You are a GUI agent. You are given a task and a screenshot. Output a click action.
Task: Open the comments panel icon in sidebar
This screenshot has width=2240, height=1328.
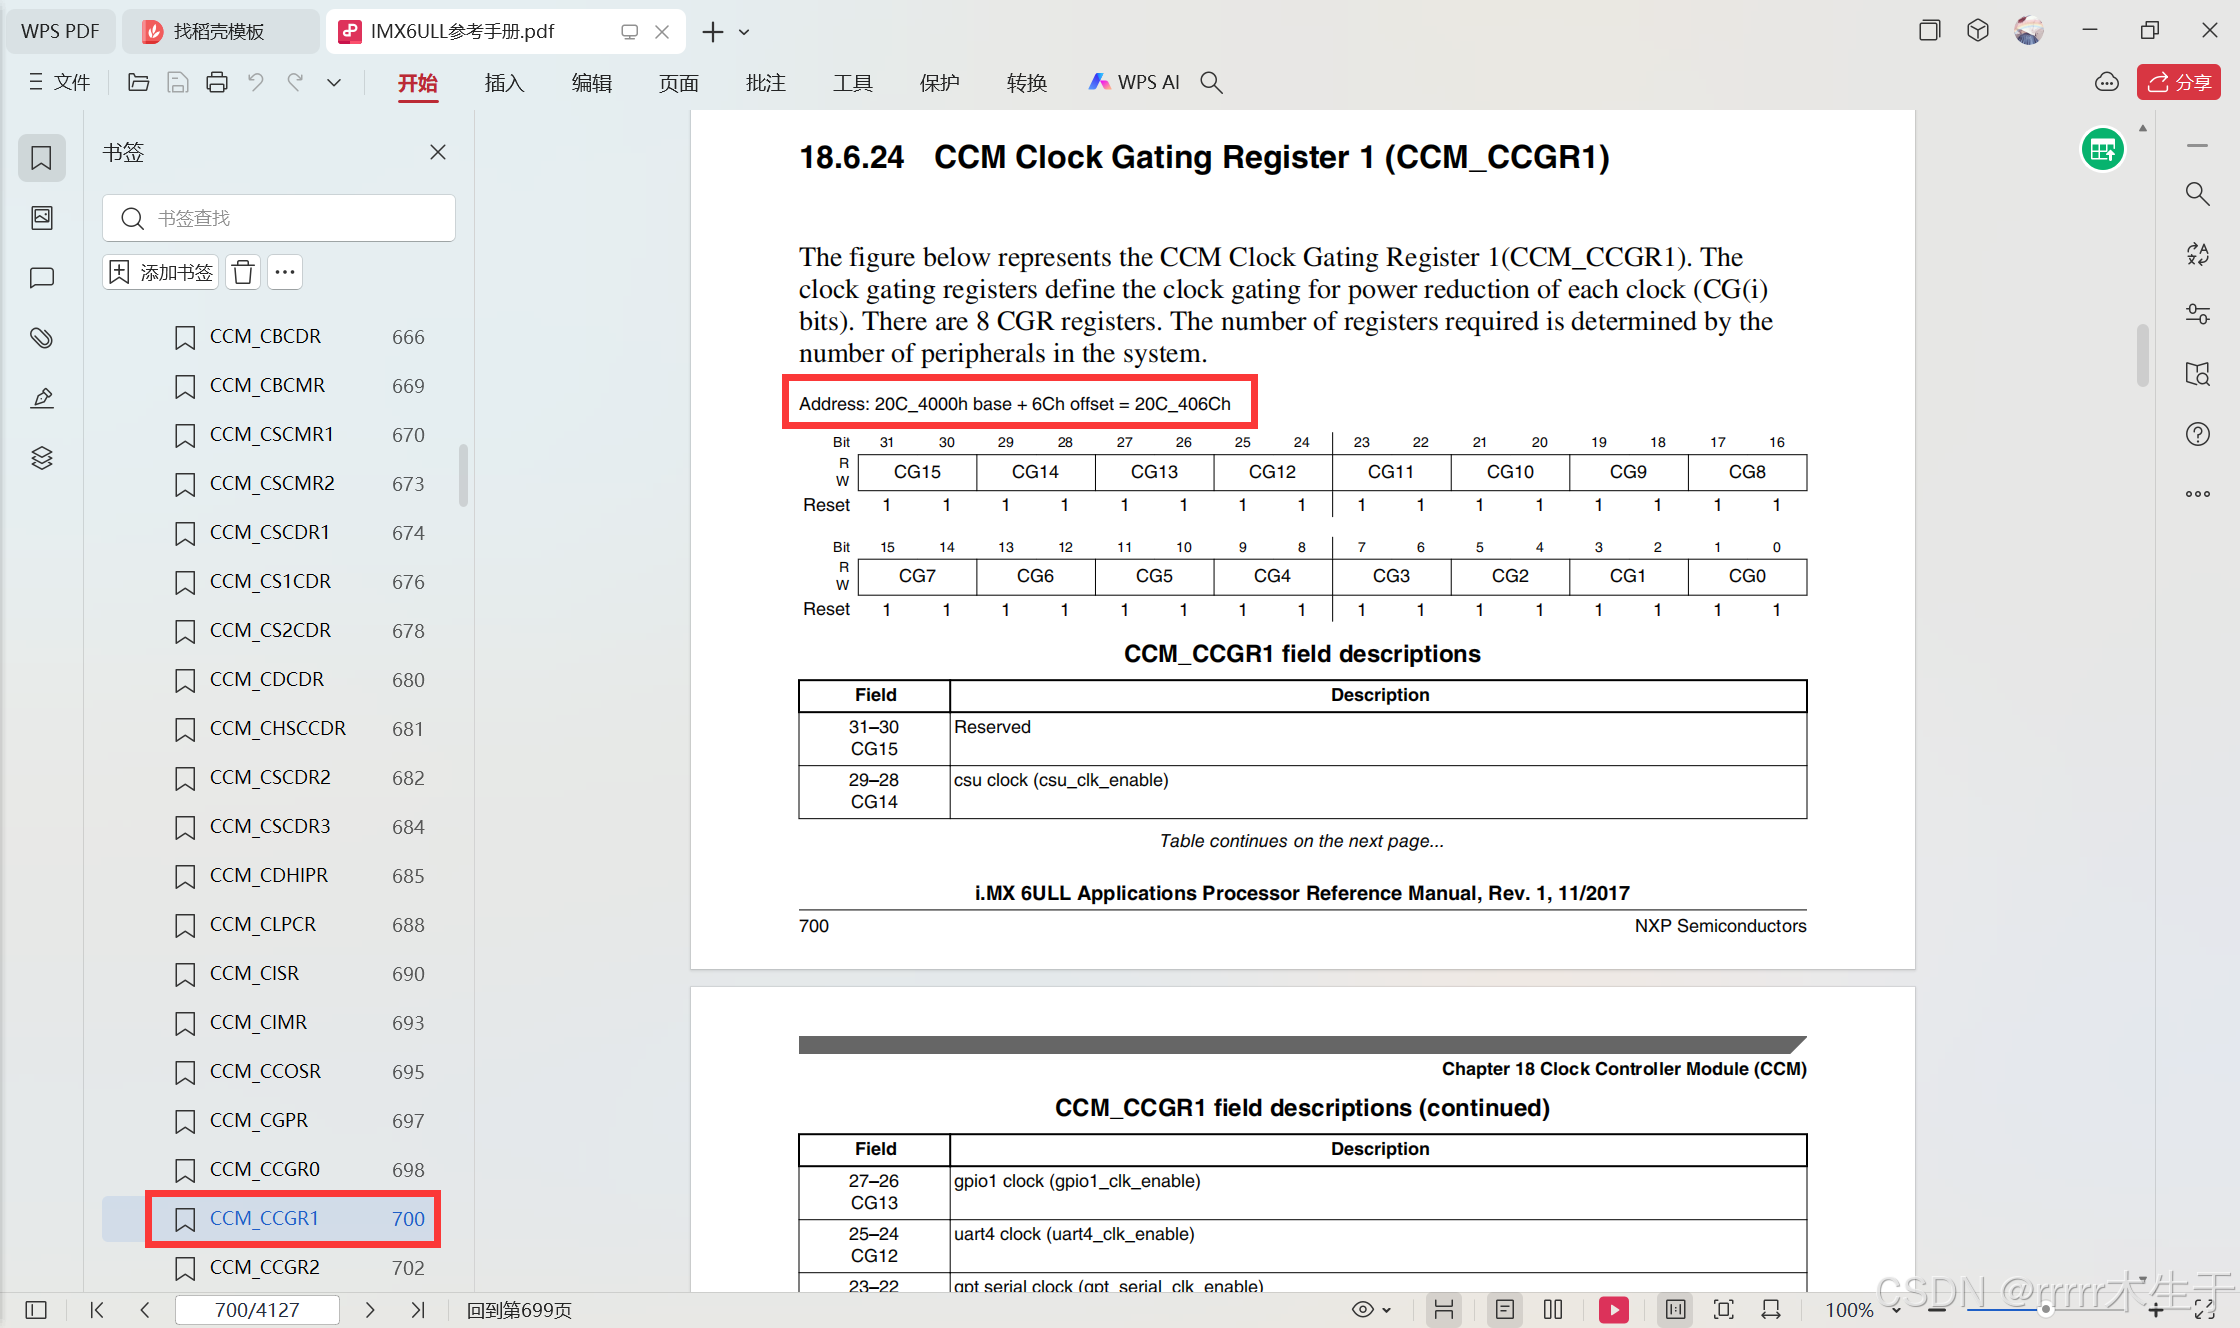[x=41, y=278]
